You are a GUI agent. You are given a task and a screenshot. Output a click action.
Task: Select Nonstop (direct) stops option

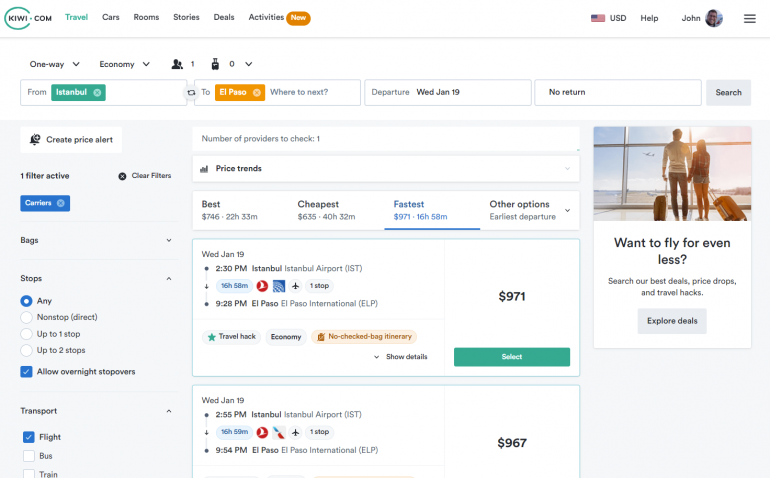click(27, 317)
